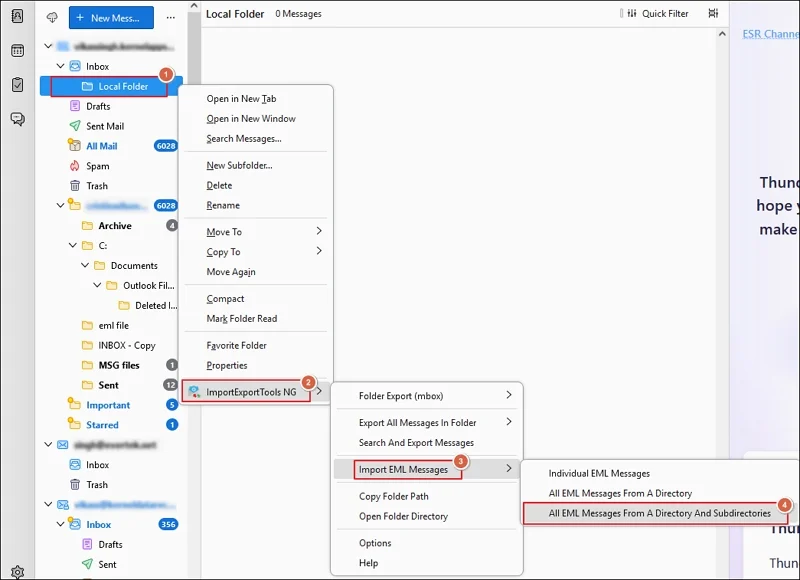
Task: Collapse the first Inbox folder chevron
Action: coord(60,66)
